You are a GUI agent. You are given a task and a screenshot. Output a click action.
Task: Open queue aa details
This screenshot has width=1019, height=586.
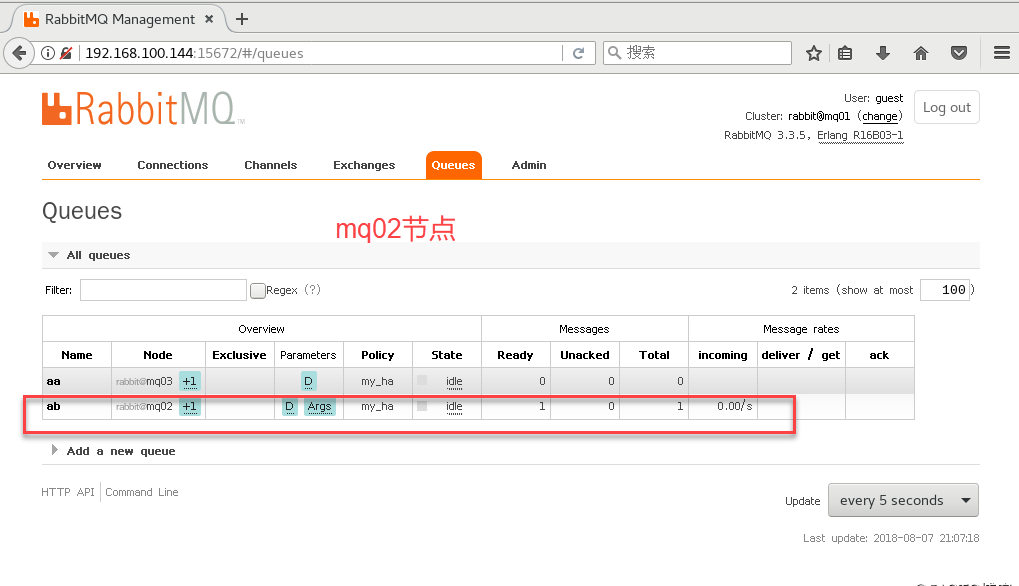pyautogui.click(x=53, y=381)
